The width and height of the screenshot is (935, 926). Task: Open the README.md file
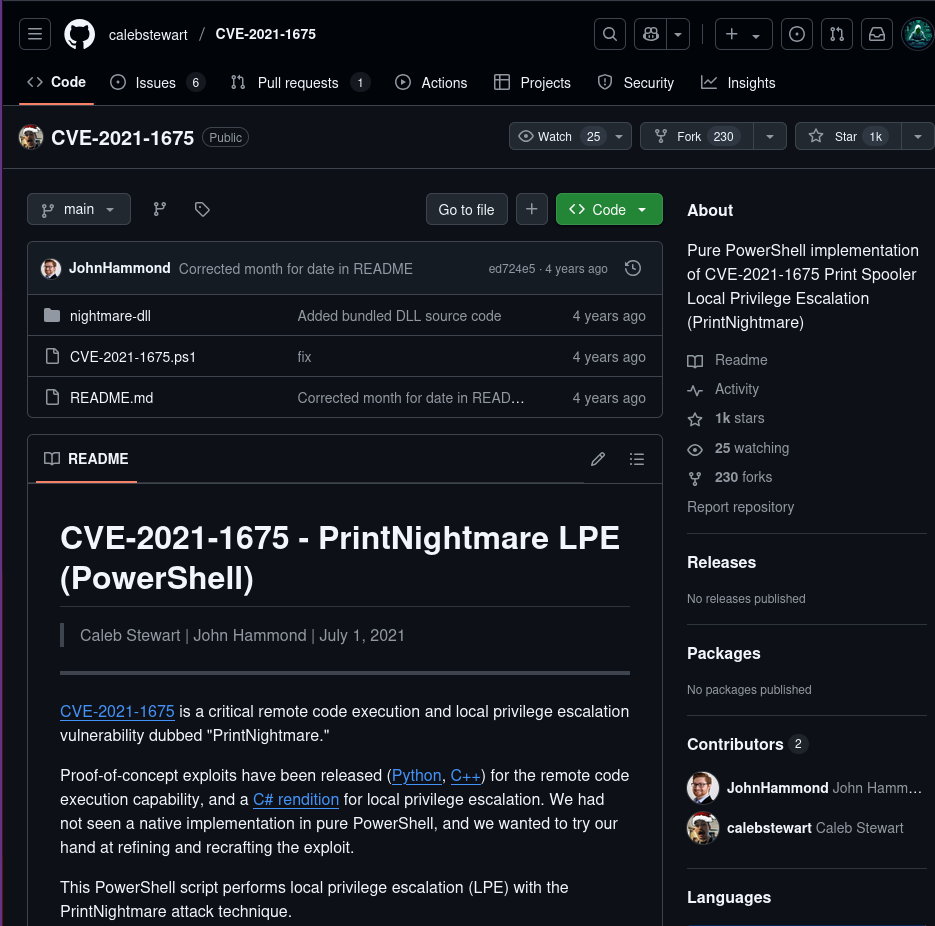112,398
